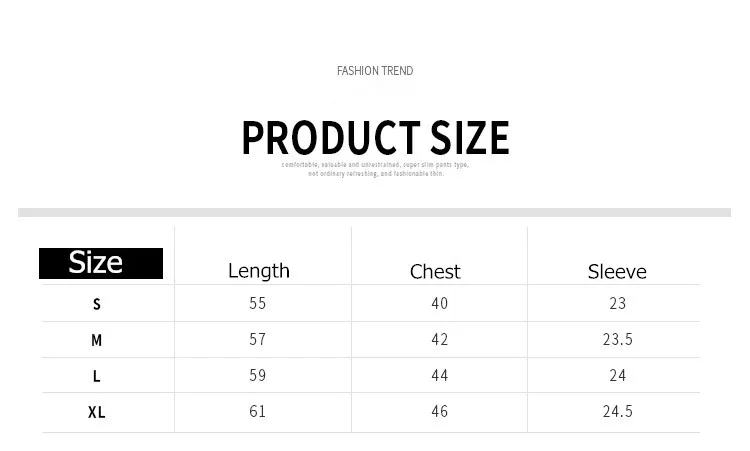Click the chest value 40
750x451 pixels.
[x=439, y=303]
